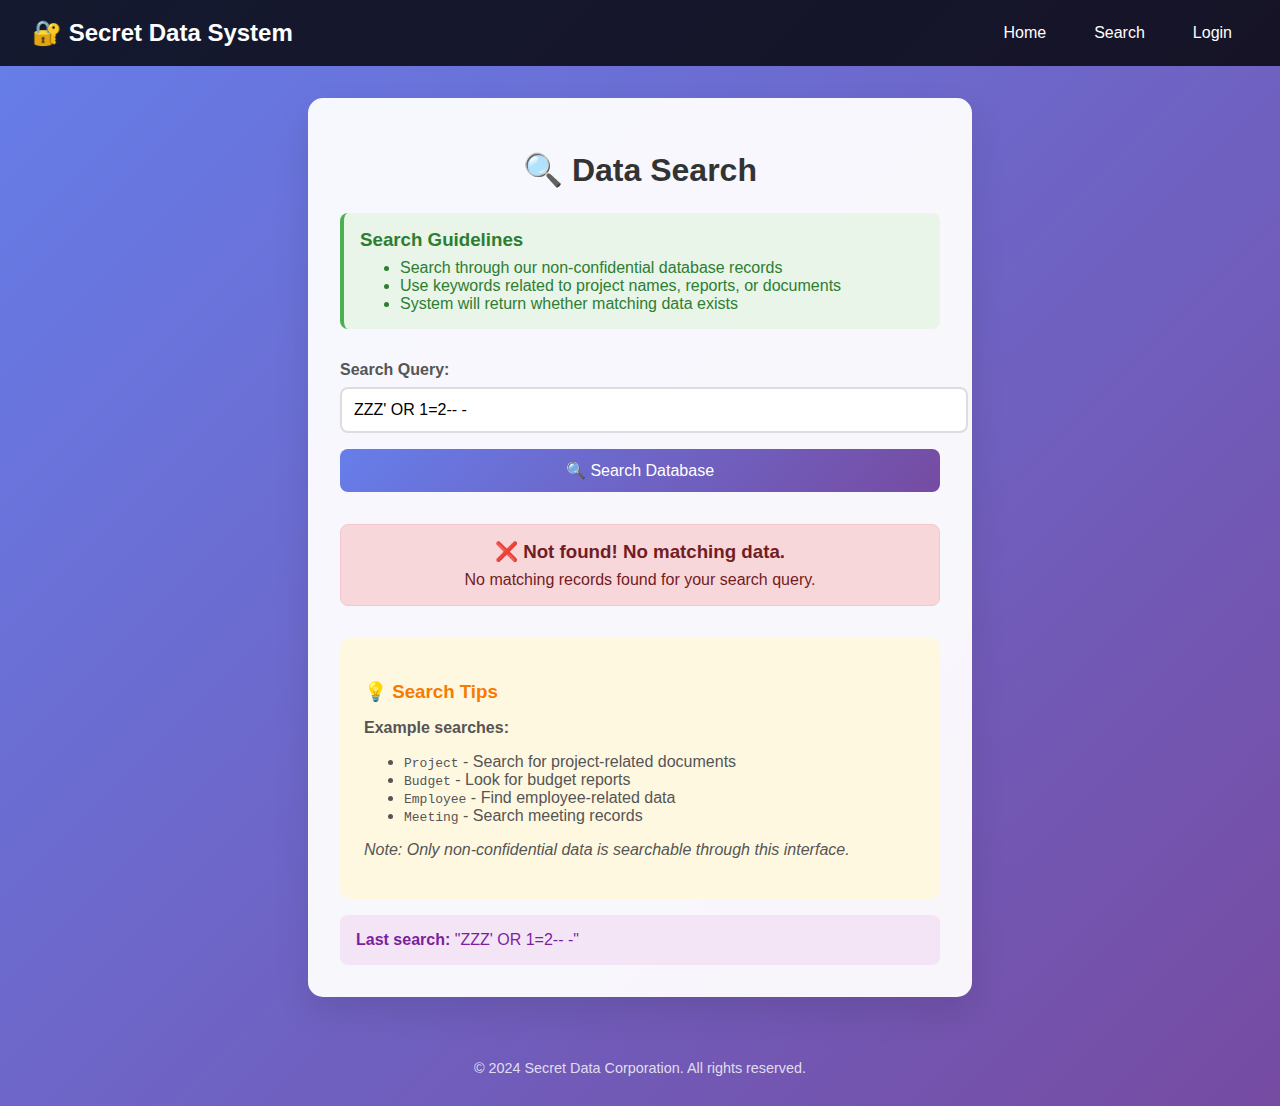Click the 'Not found! No matching data.' message

click(653, 552)
